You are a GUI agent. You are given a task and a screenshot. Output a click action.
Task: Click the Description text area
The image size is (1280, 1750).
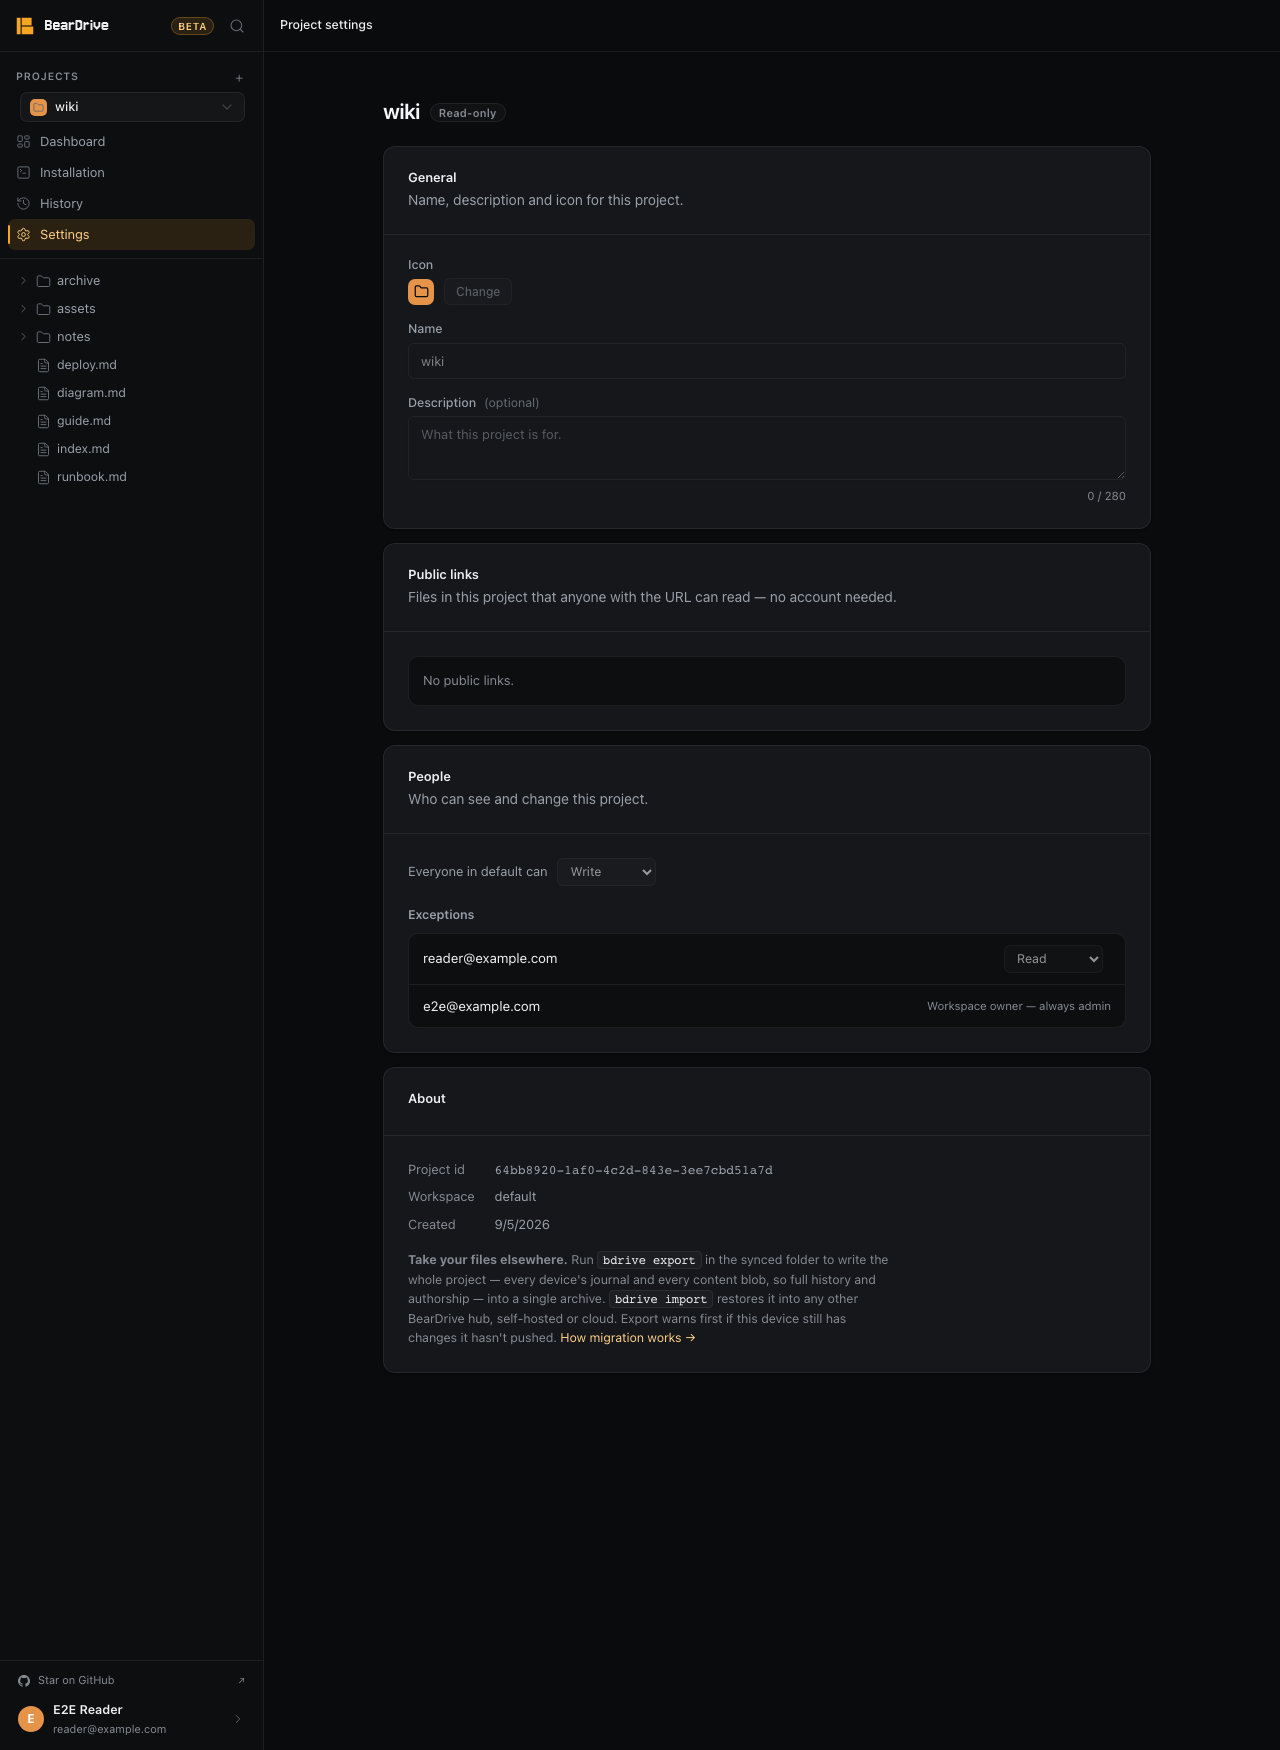pos(767,448)
